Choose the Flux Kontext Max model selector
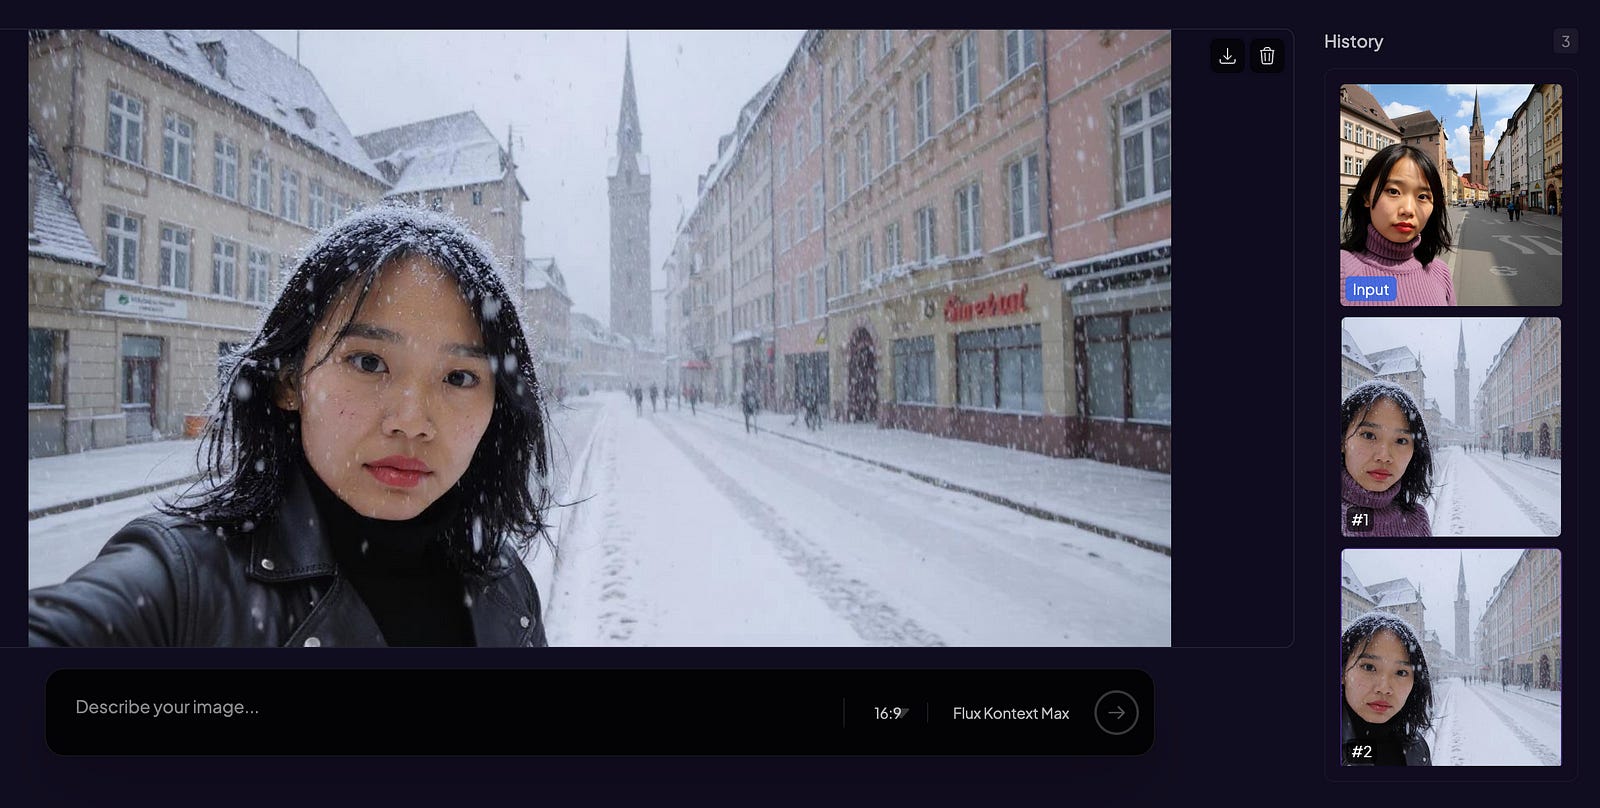This screenshot has height=808, width=1600. point(1011,713)
